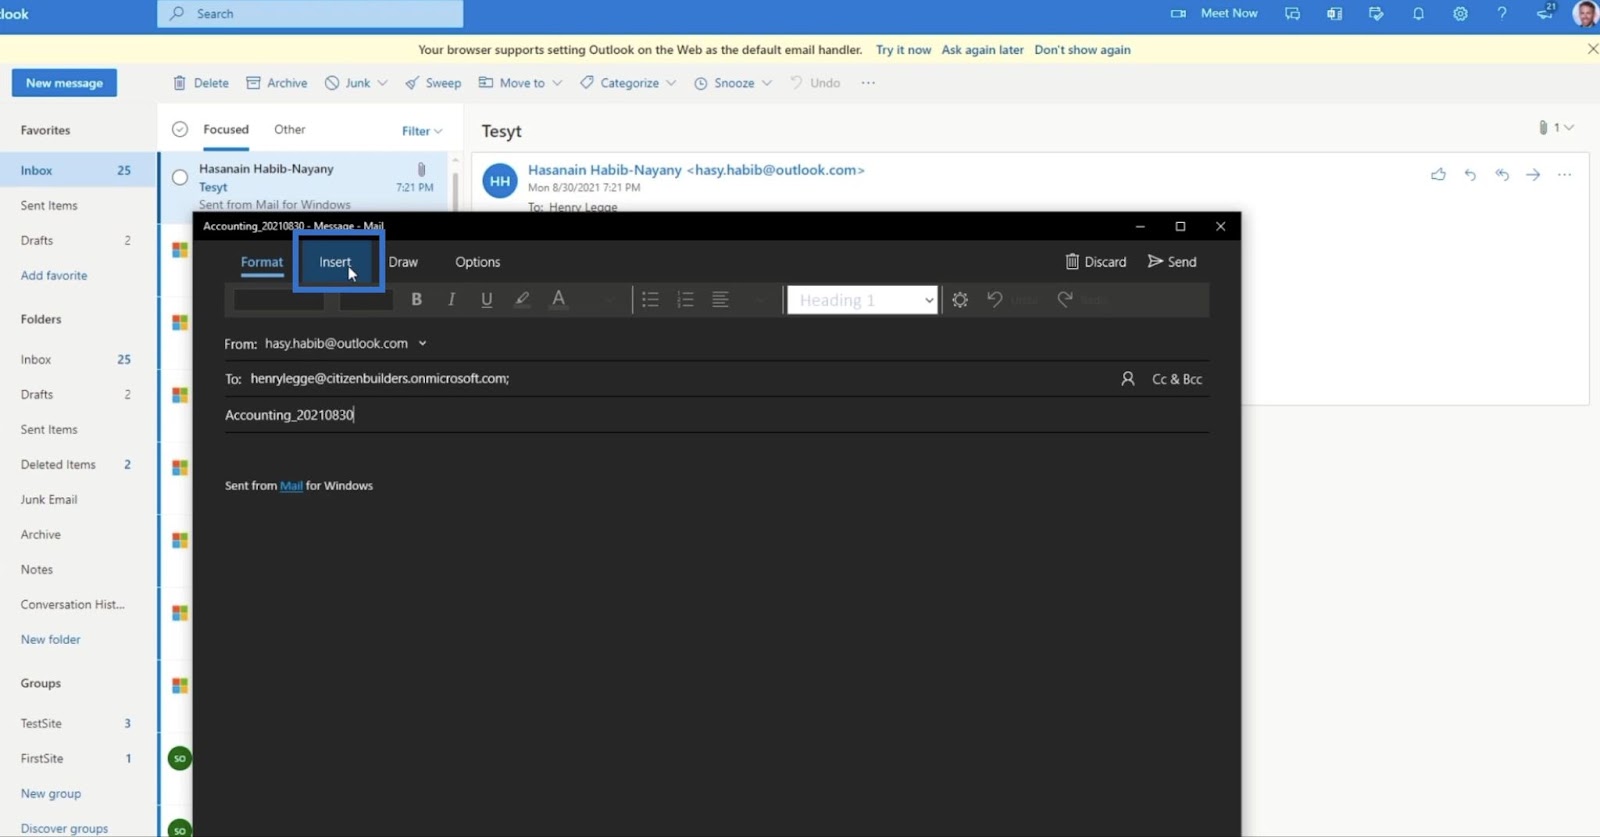Switch to the Other inbox tab
The height and width of the screenshot is (837, 1600).
click(x=290, y=129)
